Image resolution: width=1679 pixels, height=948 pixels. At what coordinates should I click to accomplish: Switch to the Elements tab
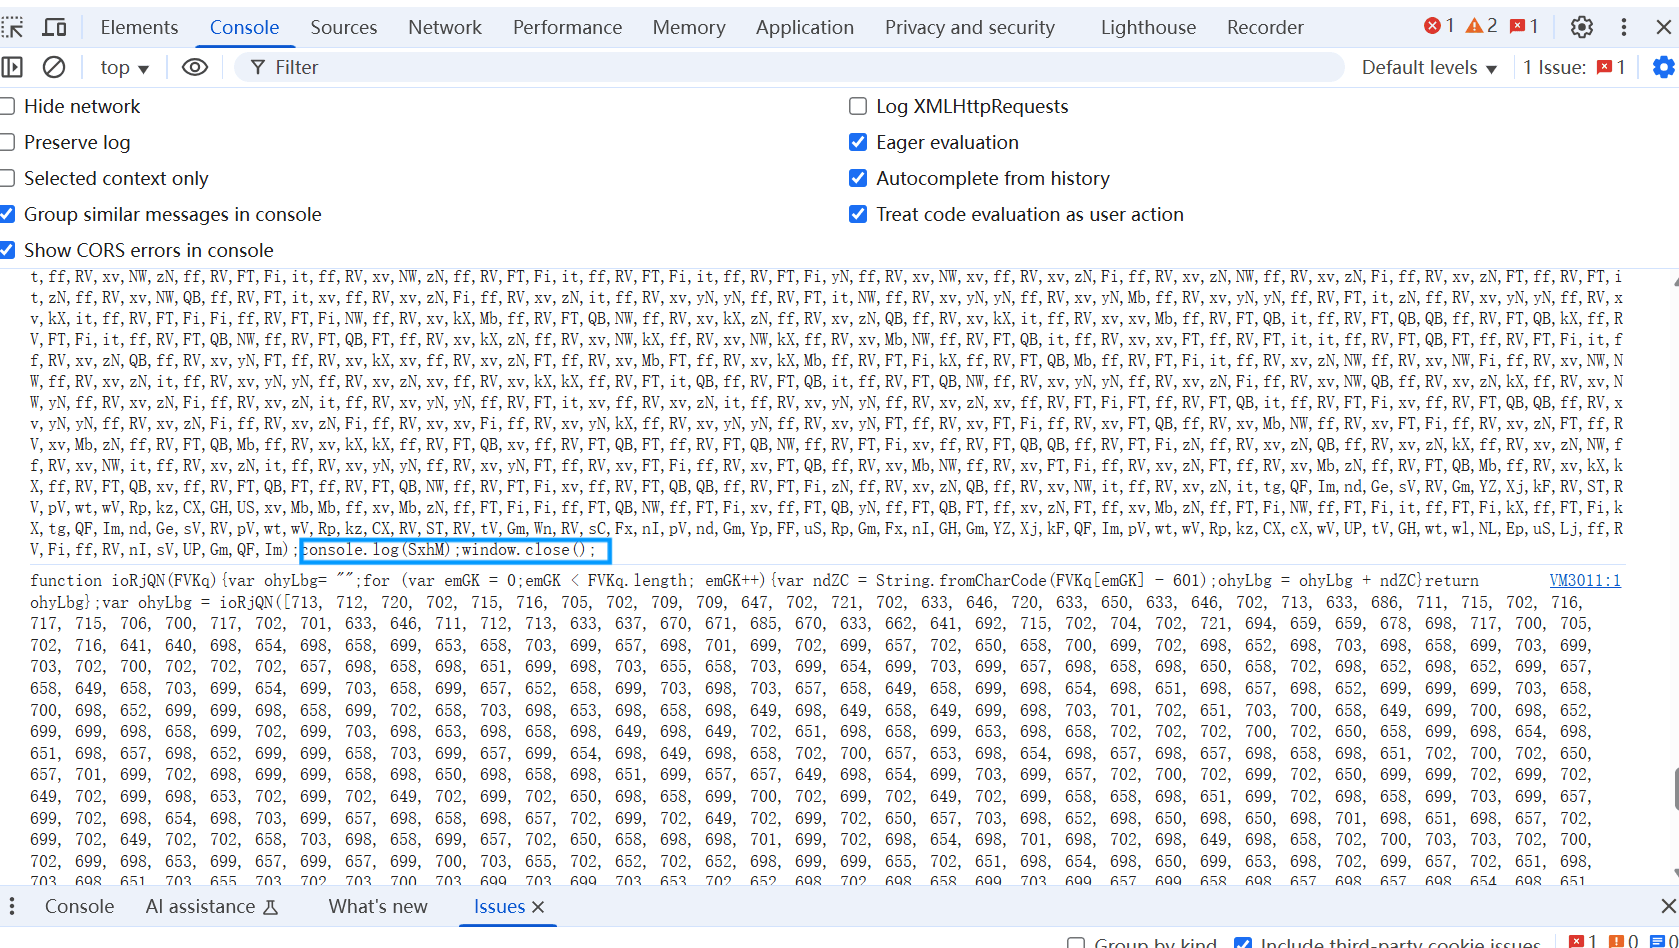click(139, 27)
